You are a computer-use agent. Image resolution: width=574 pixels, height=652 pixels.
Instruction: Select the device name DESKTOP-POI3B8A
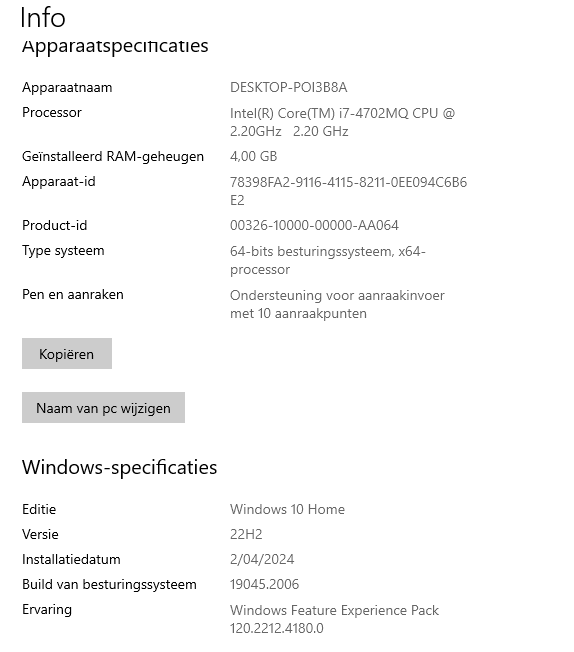(x=288, y=87)
